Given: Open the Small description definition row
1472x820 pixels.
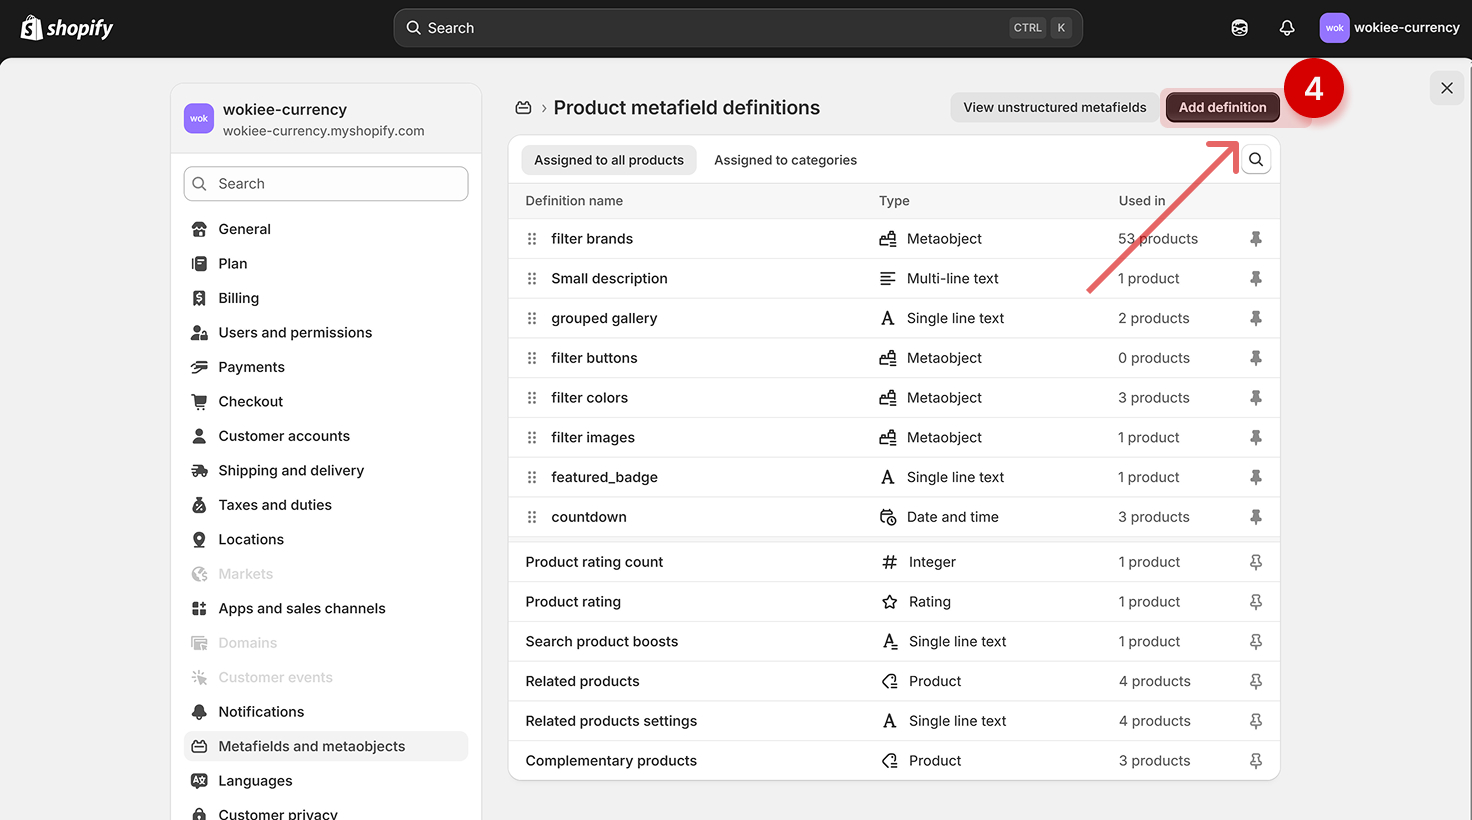Looking at the screenshot, I should pyautogui.click(x=609, y=279).
